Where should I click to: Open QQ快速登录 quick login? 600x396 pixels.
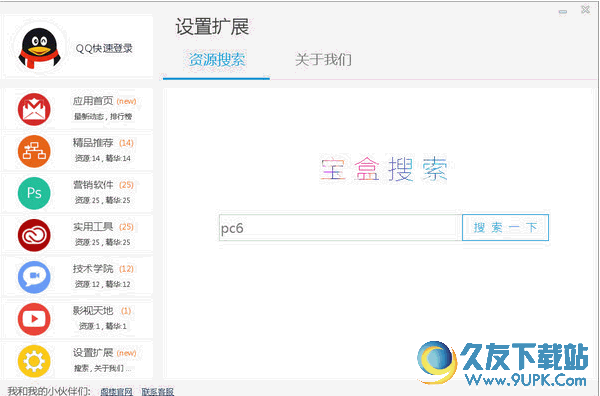coord(104,49)
